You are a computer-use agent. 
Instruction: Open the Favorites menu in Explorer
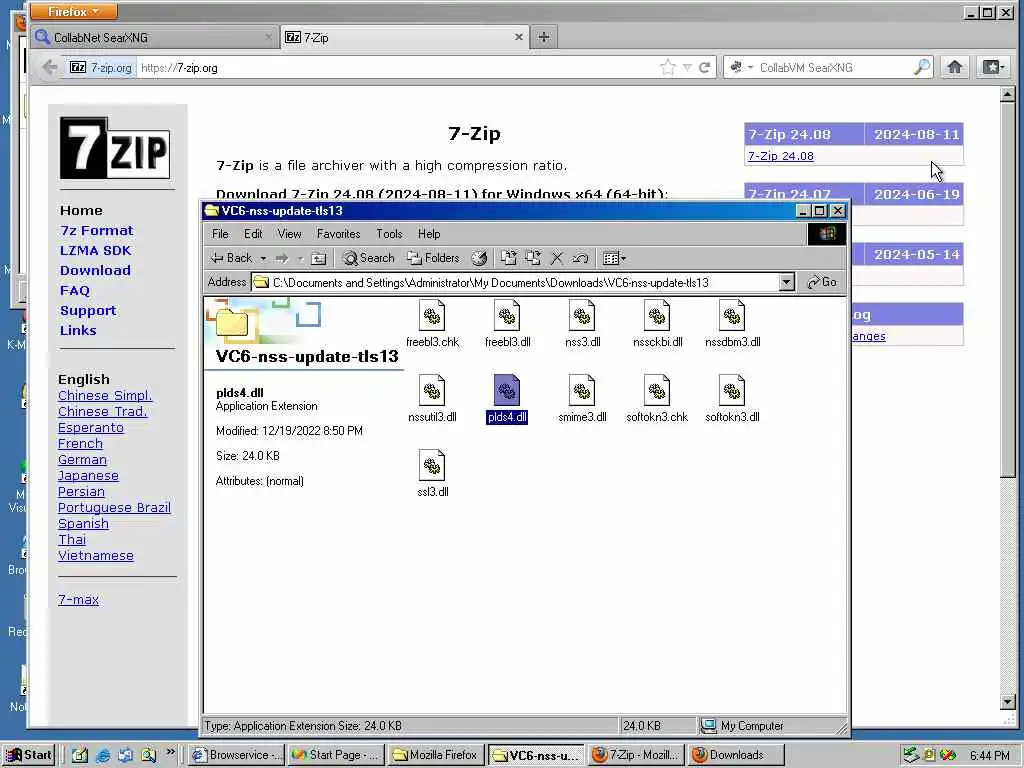click(x=338, y=234)
